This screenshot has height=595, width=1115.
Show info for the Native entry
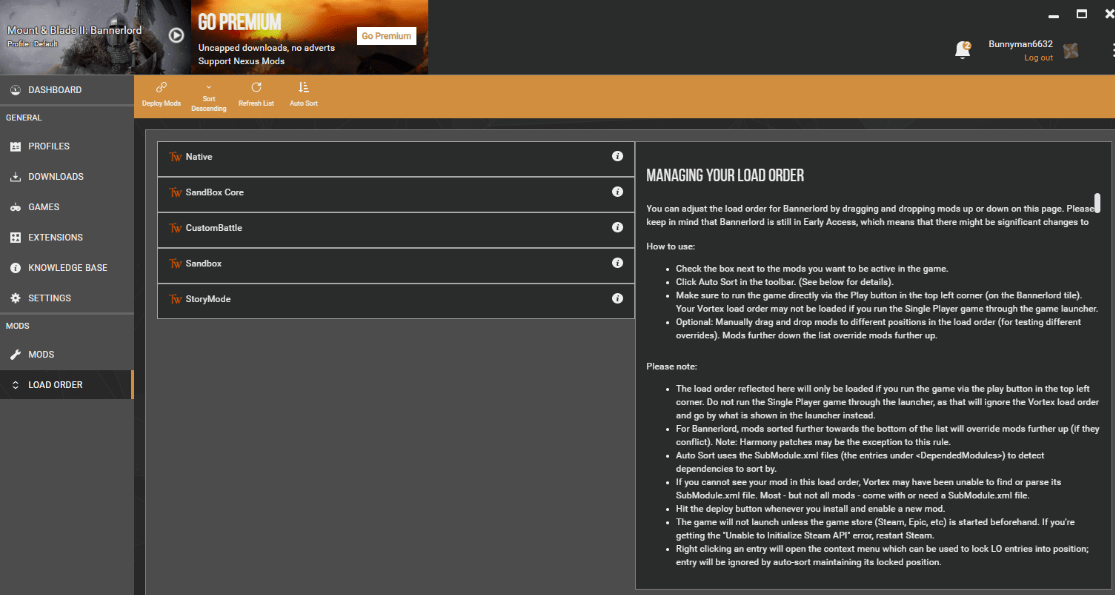(x=617, y=156)
